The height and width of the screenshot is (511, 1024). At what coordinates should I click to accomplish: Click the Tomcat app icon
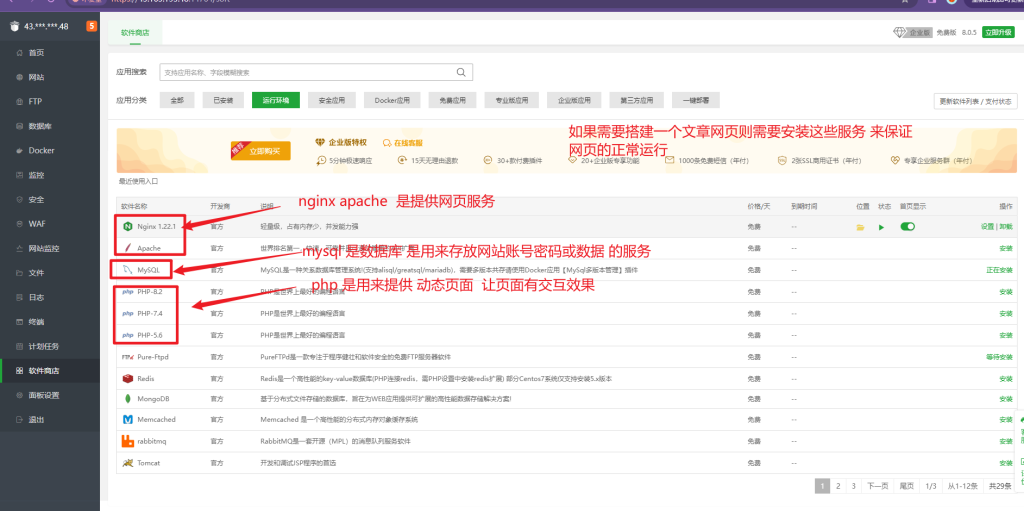pos(127,463)
